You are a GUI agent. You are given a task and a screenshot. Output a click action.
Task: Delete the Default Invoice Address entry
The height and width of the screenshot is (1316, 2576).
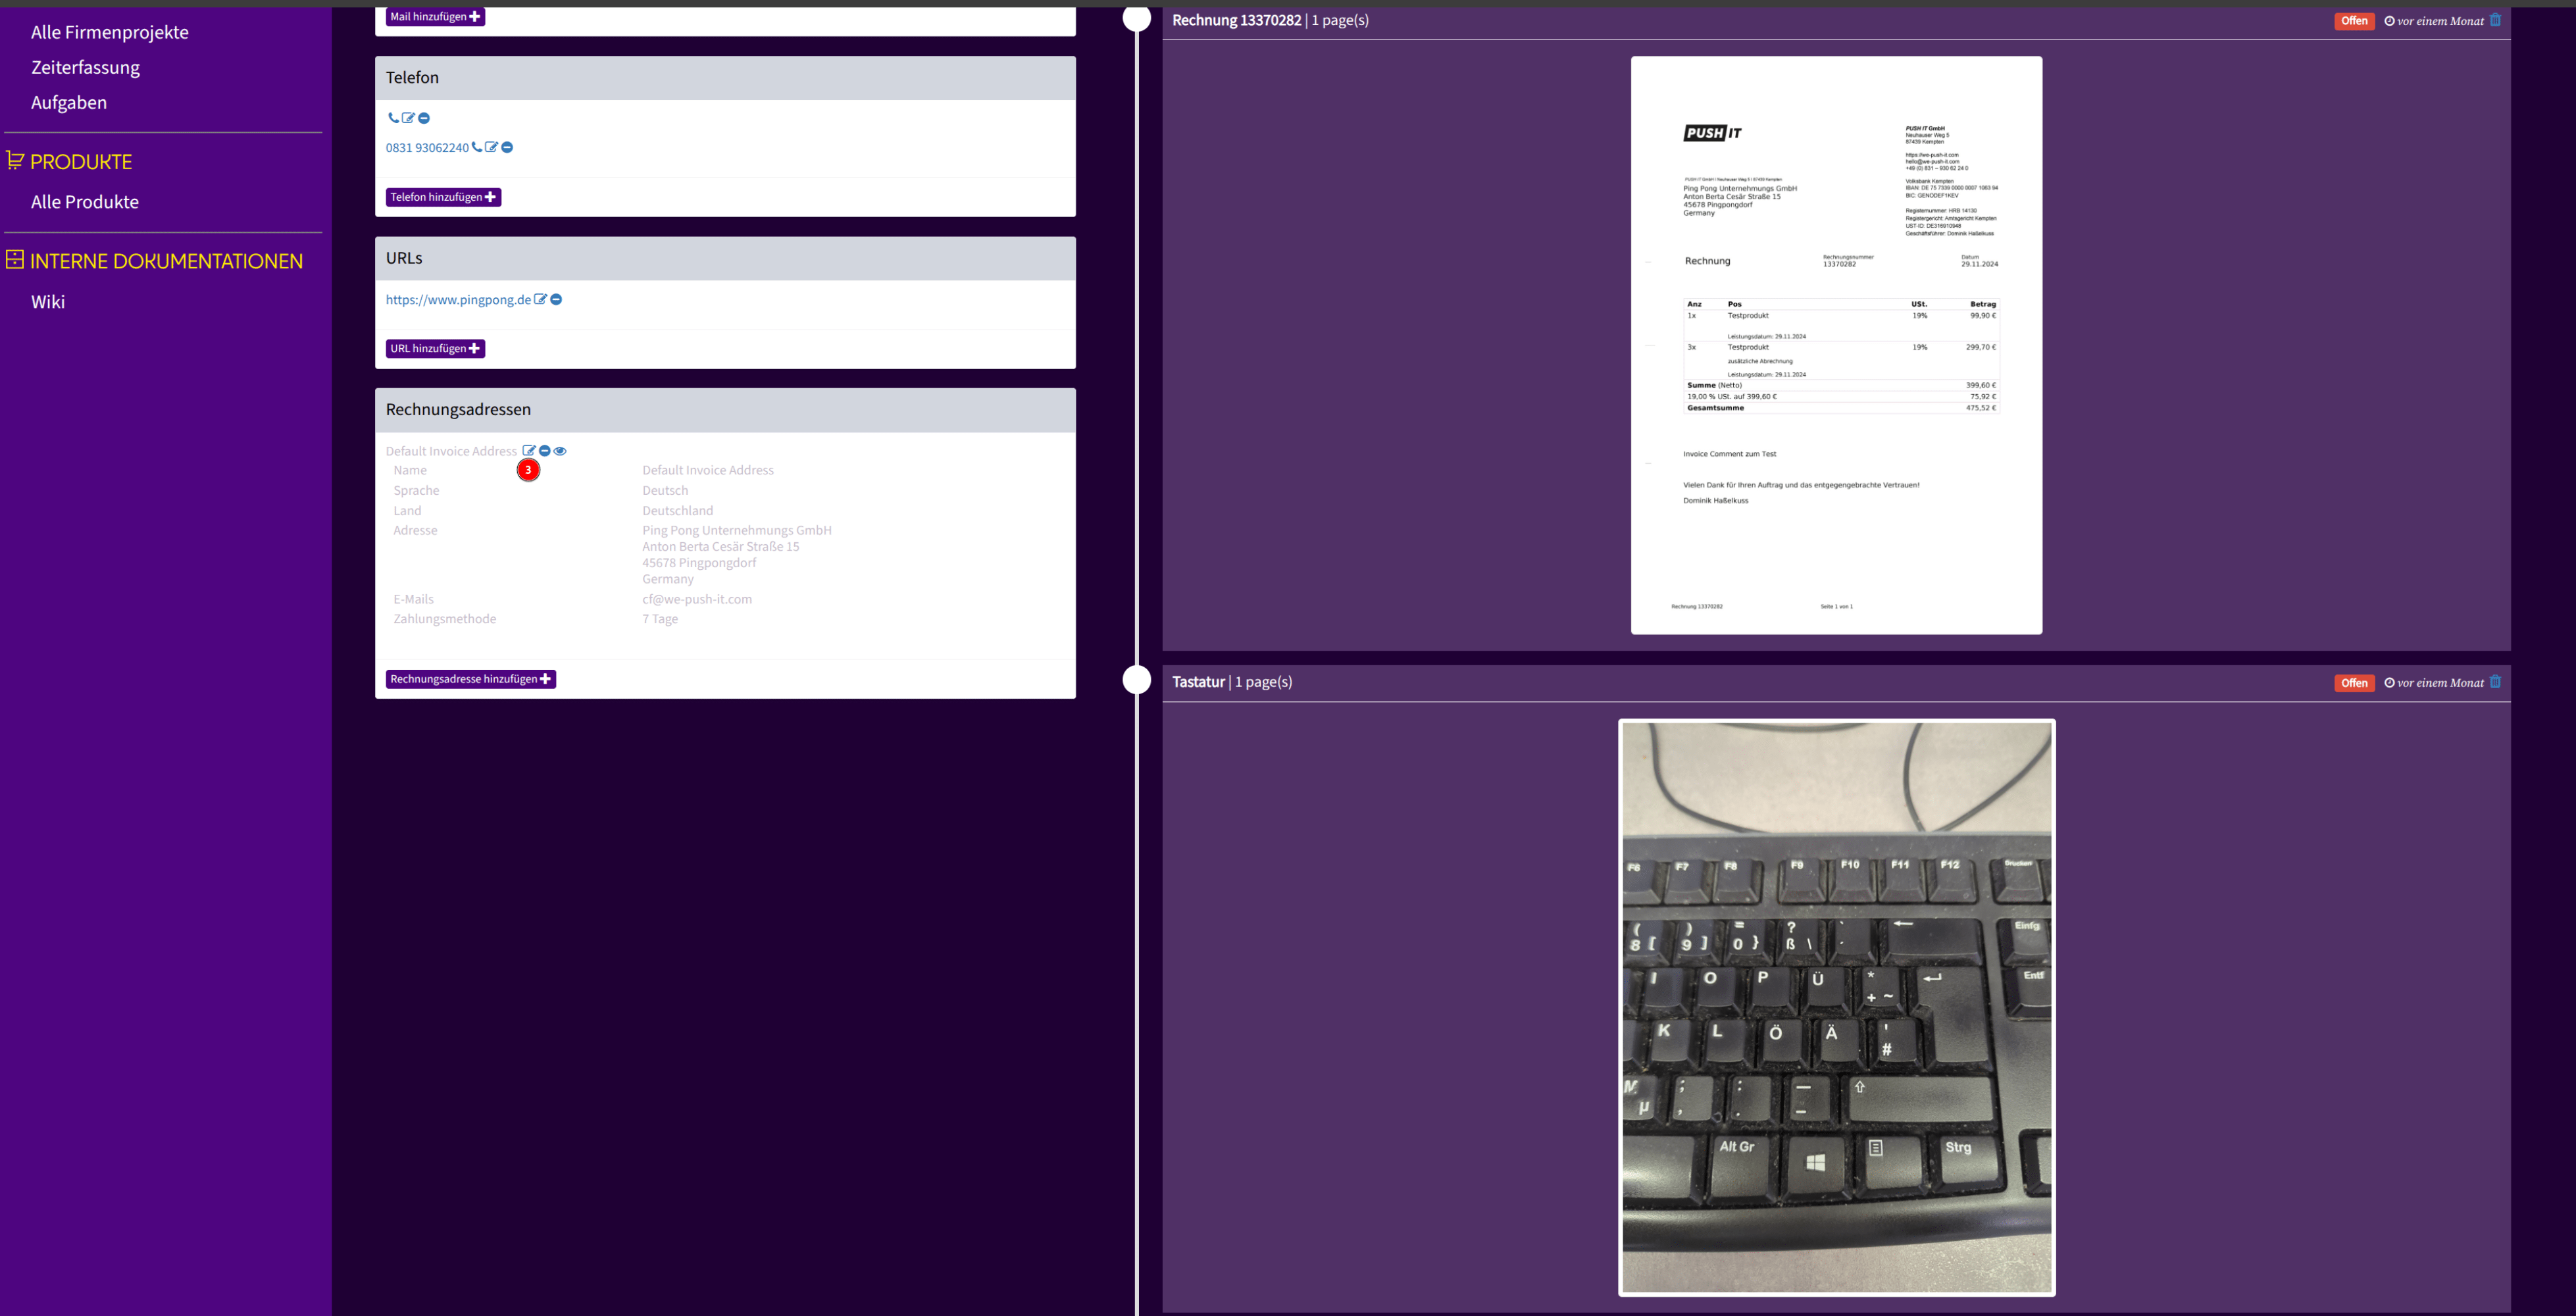click(x=545, y=451)
